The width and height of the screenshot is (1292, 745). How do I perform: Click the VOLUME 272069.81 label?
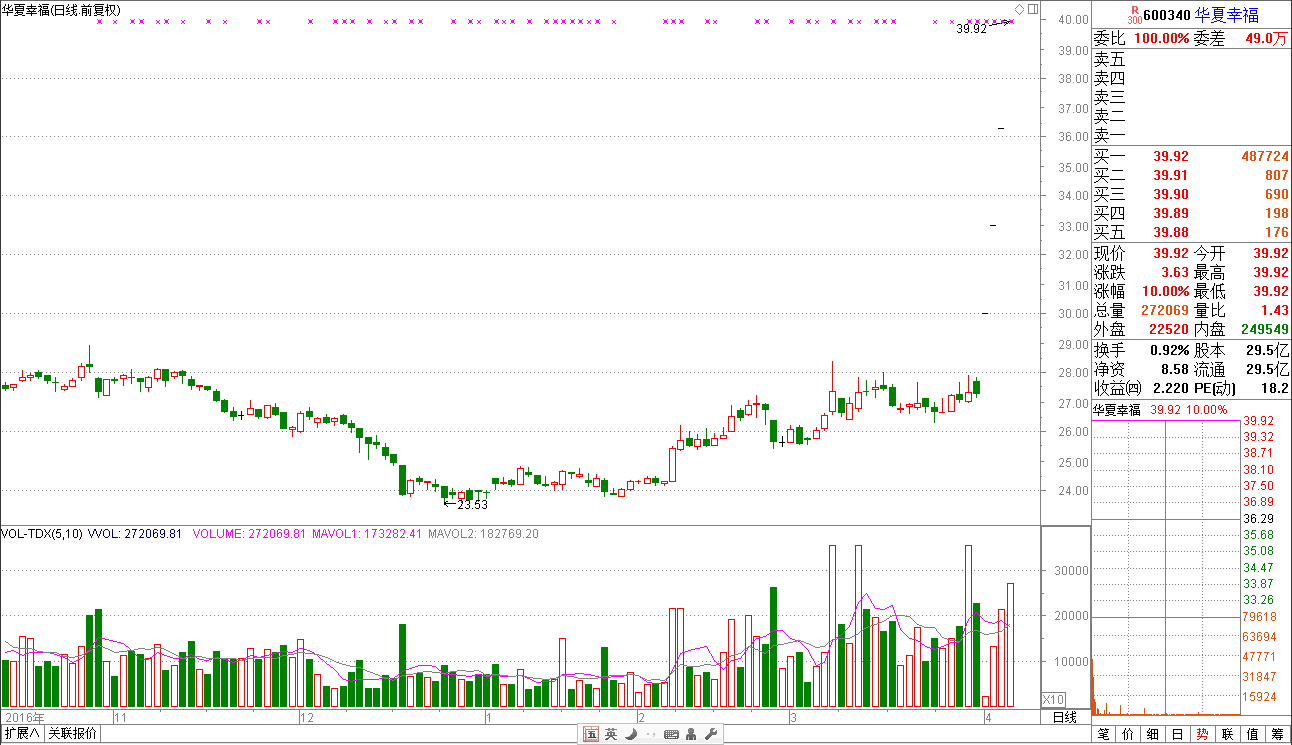[248, 534]
